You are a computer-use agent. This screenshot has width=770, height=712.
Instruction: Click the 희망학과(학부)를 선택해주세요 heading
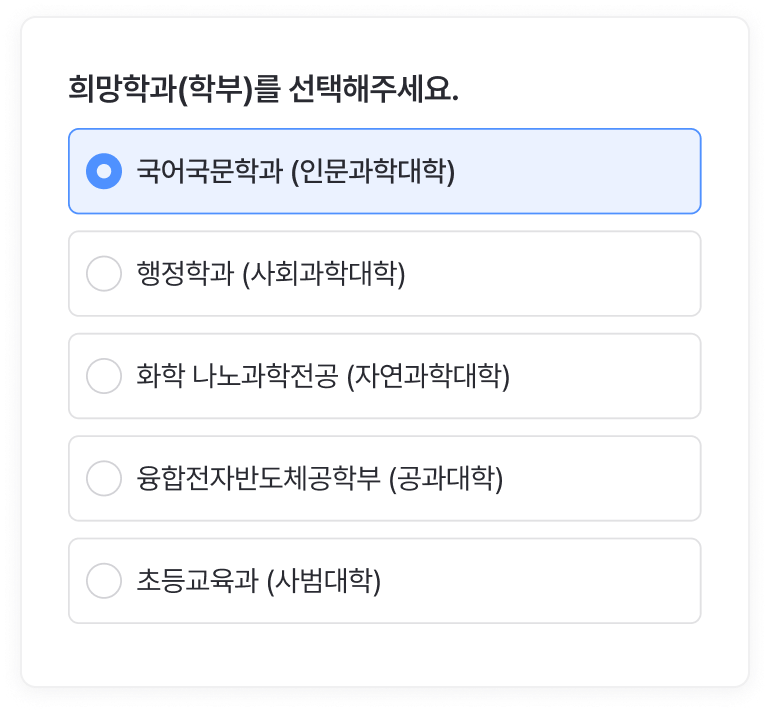pyautogui.click(x=263, y=90)
